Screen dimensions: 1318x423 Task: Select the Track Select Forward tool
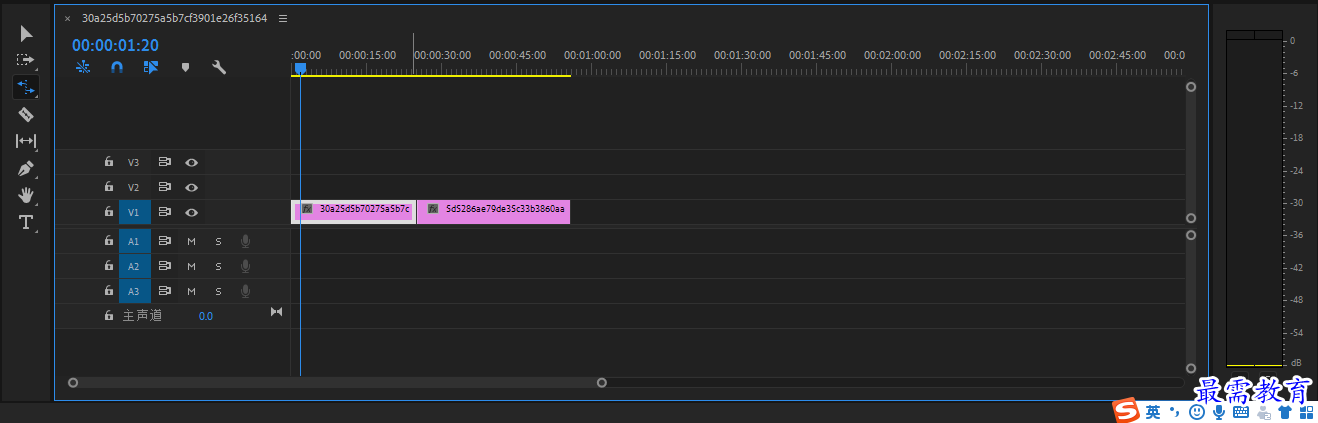pyautogui.click(x=26, y=60)
